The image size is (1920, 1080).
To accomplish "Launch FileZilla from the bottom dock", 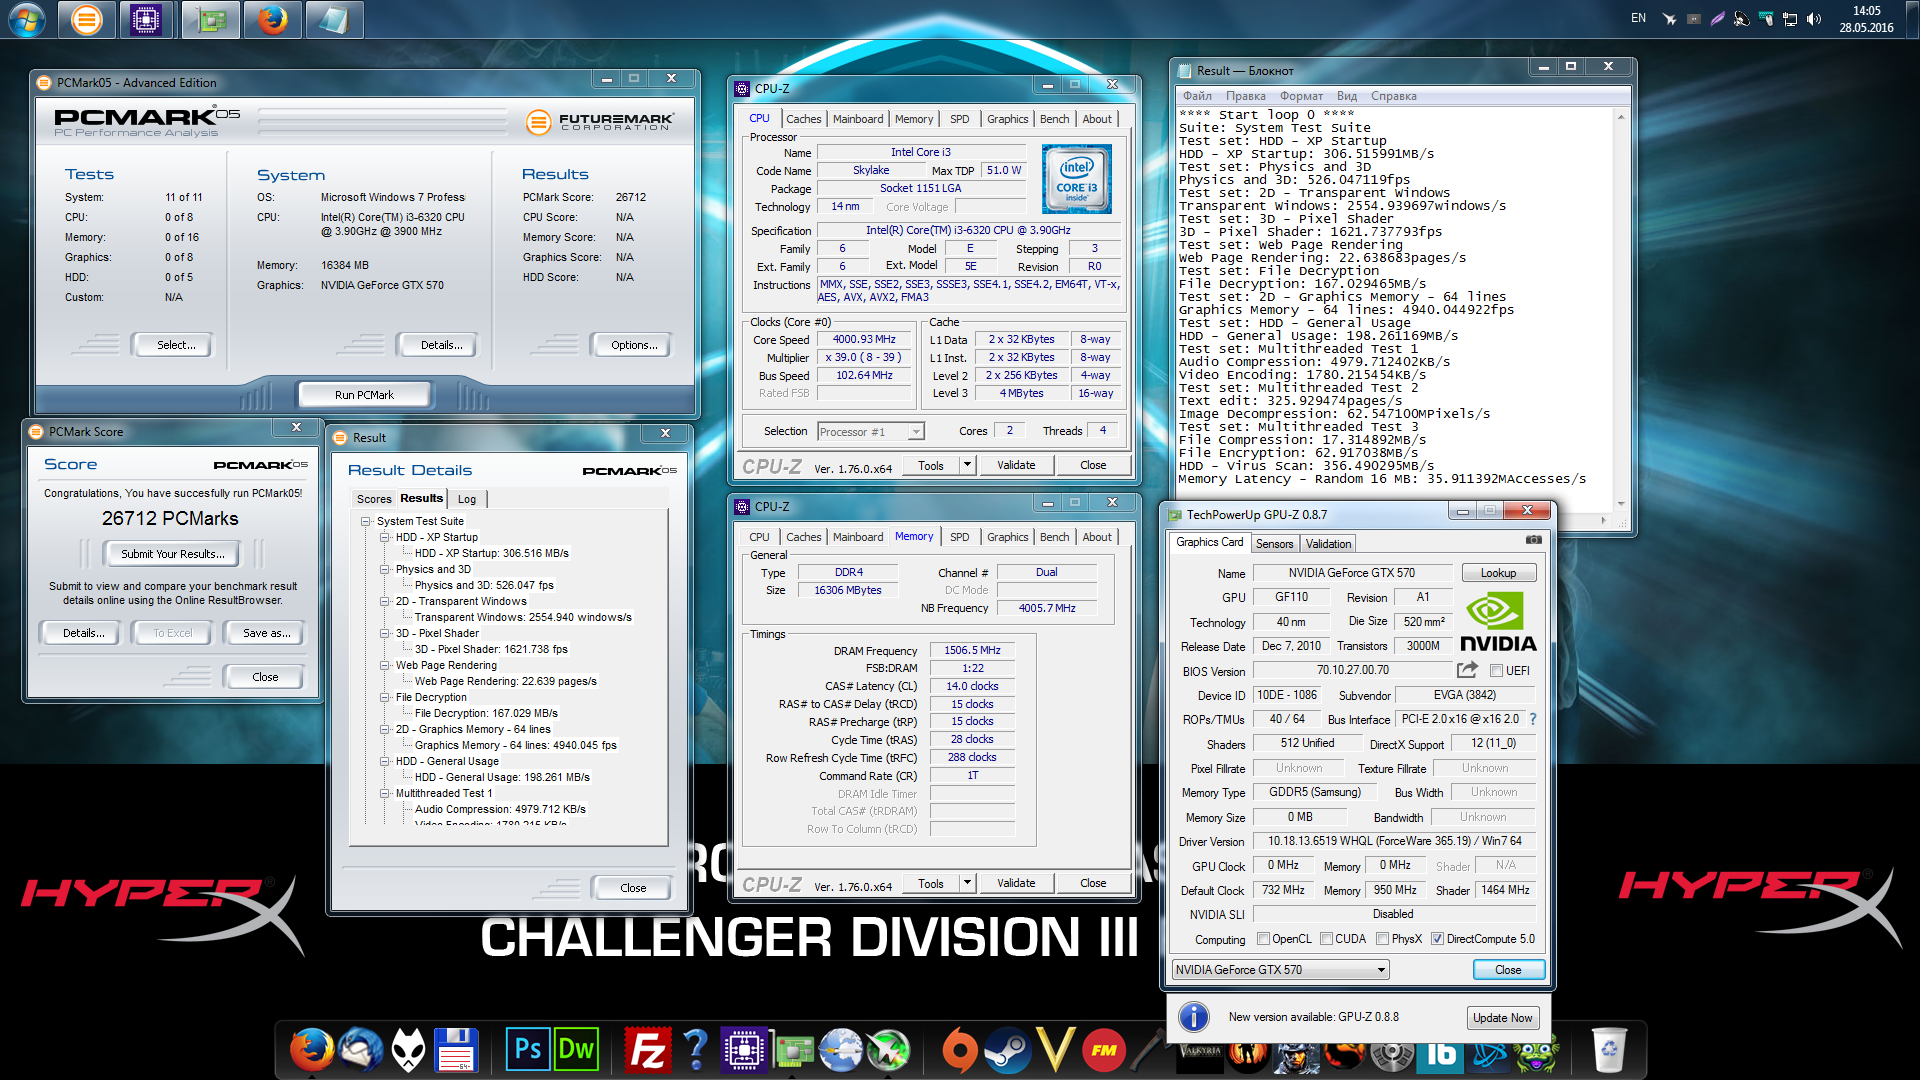I will 648,1050.
